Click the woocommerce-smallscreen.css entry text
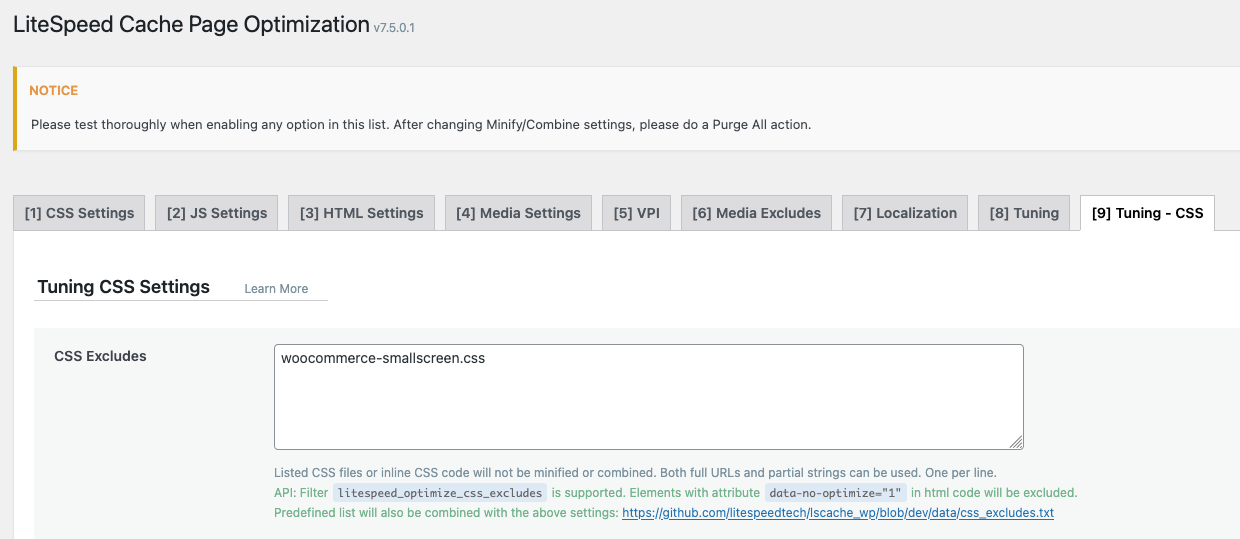The image size is (1240, 539). (383, 358)
